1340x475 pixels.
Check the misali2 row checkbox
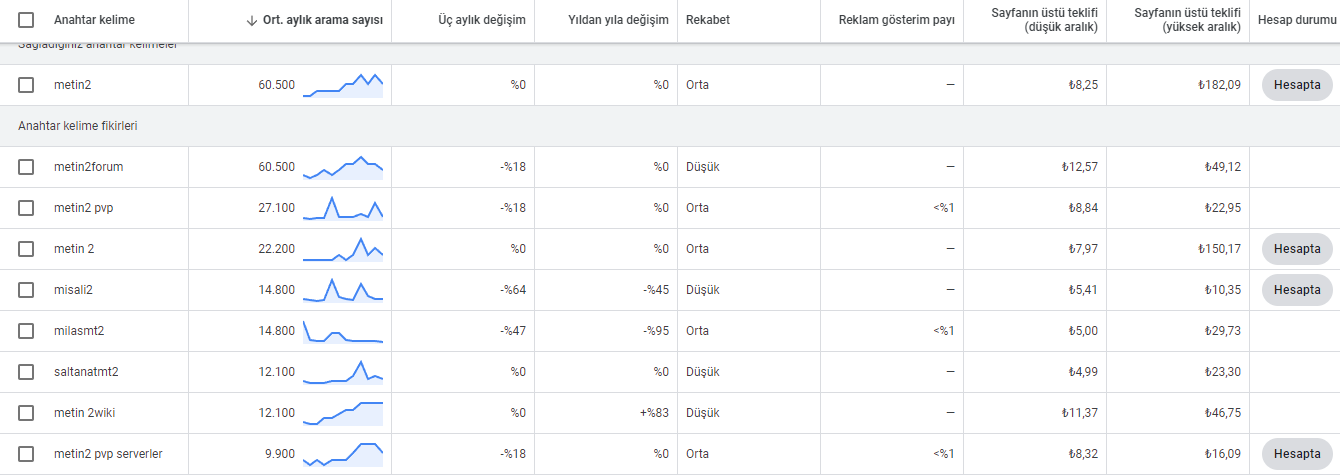coord(26,290)
